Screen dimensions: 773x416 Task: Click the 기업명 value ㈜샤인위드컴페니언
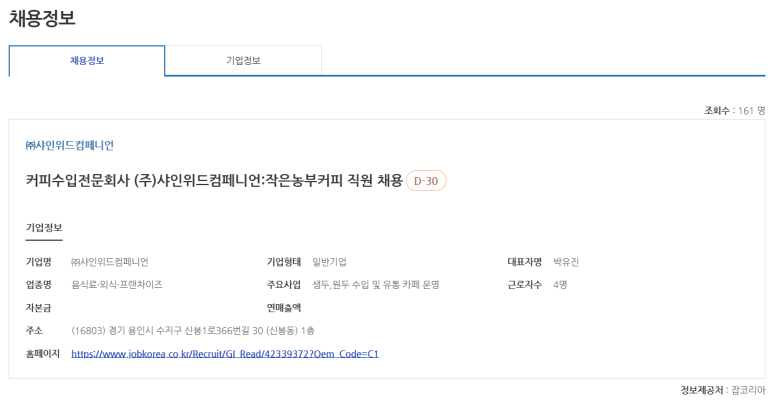[x=110, y=262]
